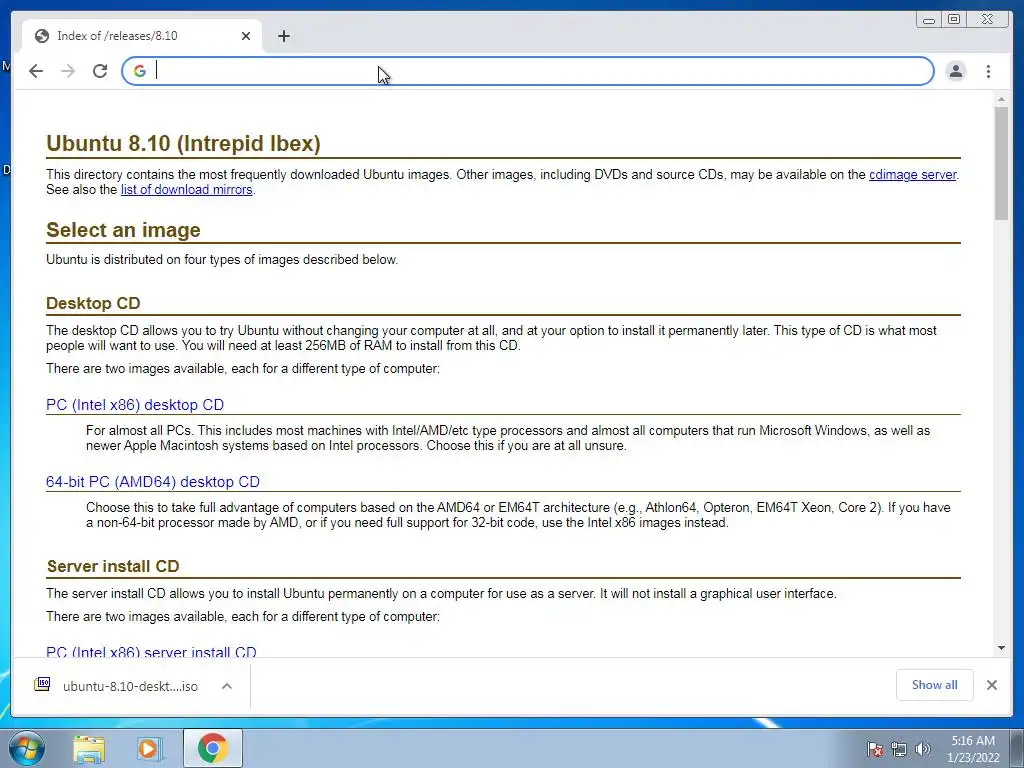Launch Windows Media Player from taskbar
This screenshot has width=1024, height=768.
[x=149, y=748]
